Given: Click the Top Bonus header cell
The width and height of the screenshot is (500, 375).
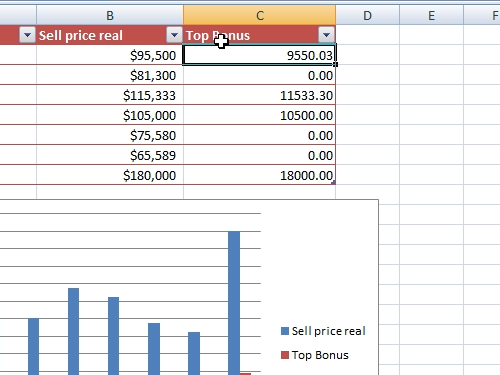Looking at the screenshot, I should click(x=260, y=35).
